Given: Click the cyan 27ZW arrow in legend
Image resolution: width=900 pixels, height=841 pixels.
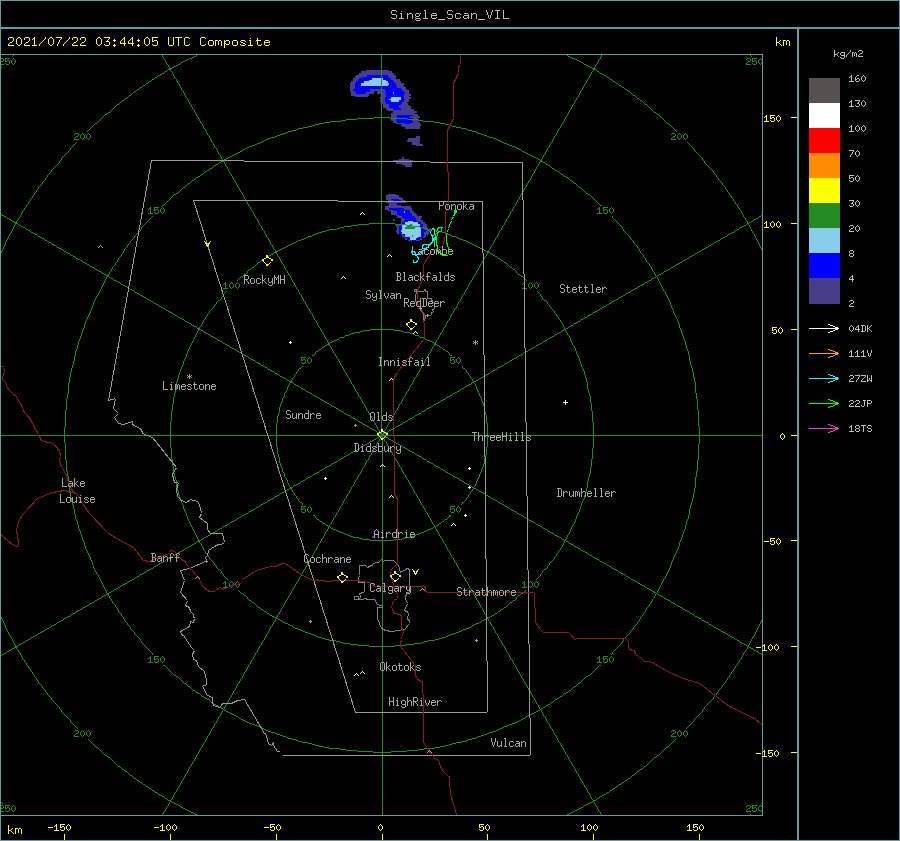Looking at the screenshot, I should 824,378.
